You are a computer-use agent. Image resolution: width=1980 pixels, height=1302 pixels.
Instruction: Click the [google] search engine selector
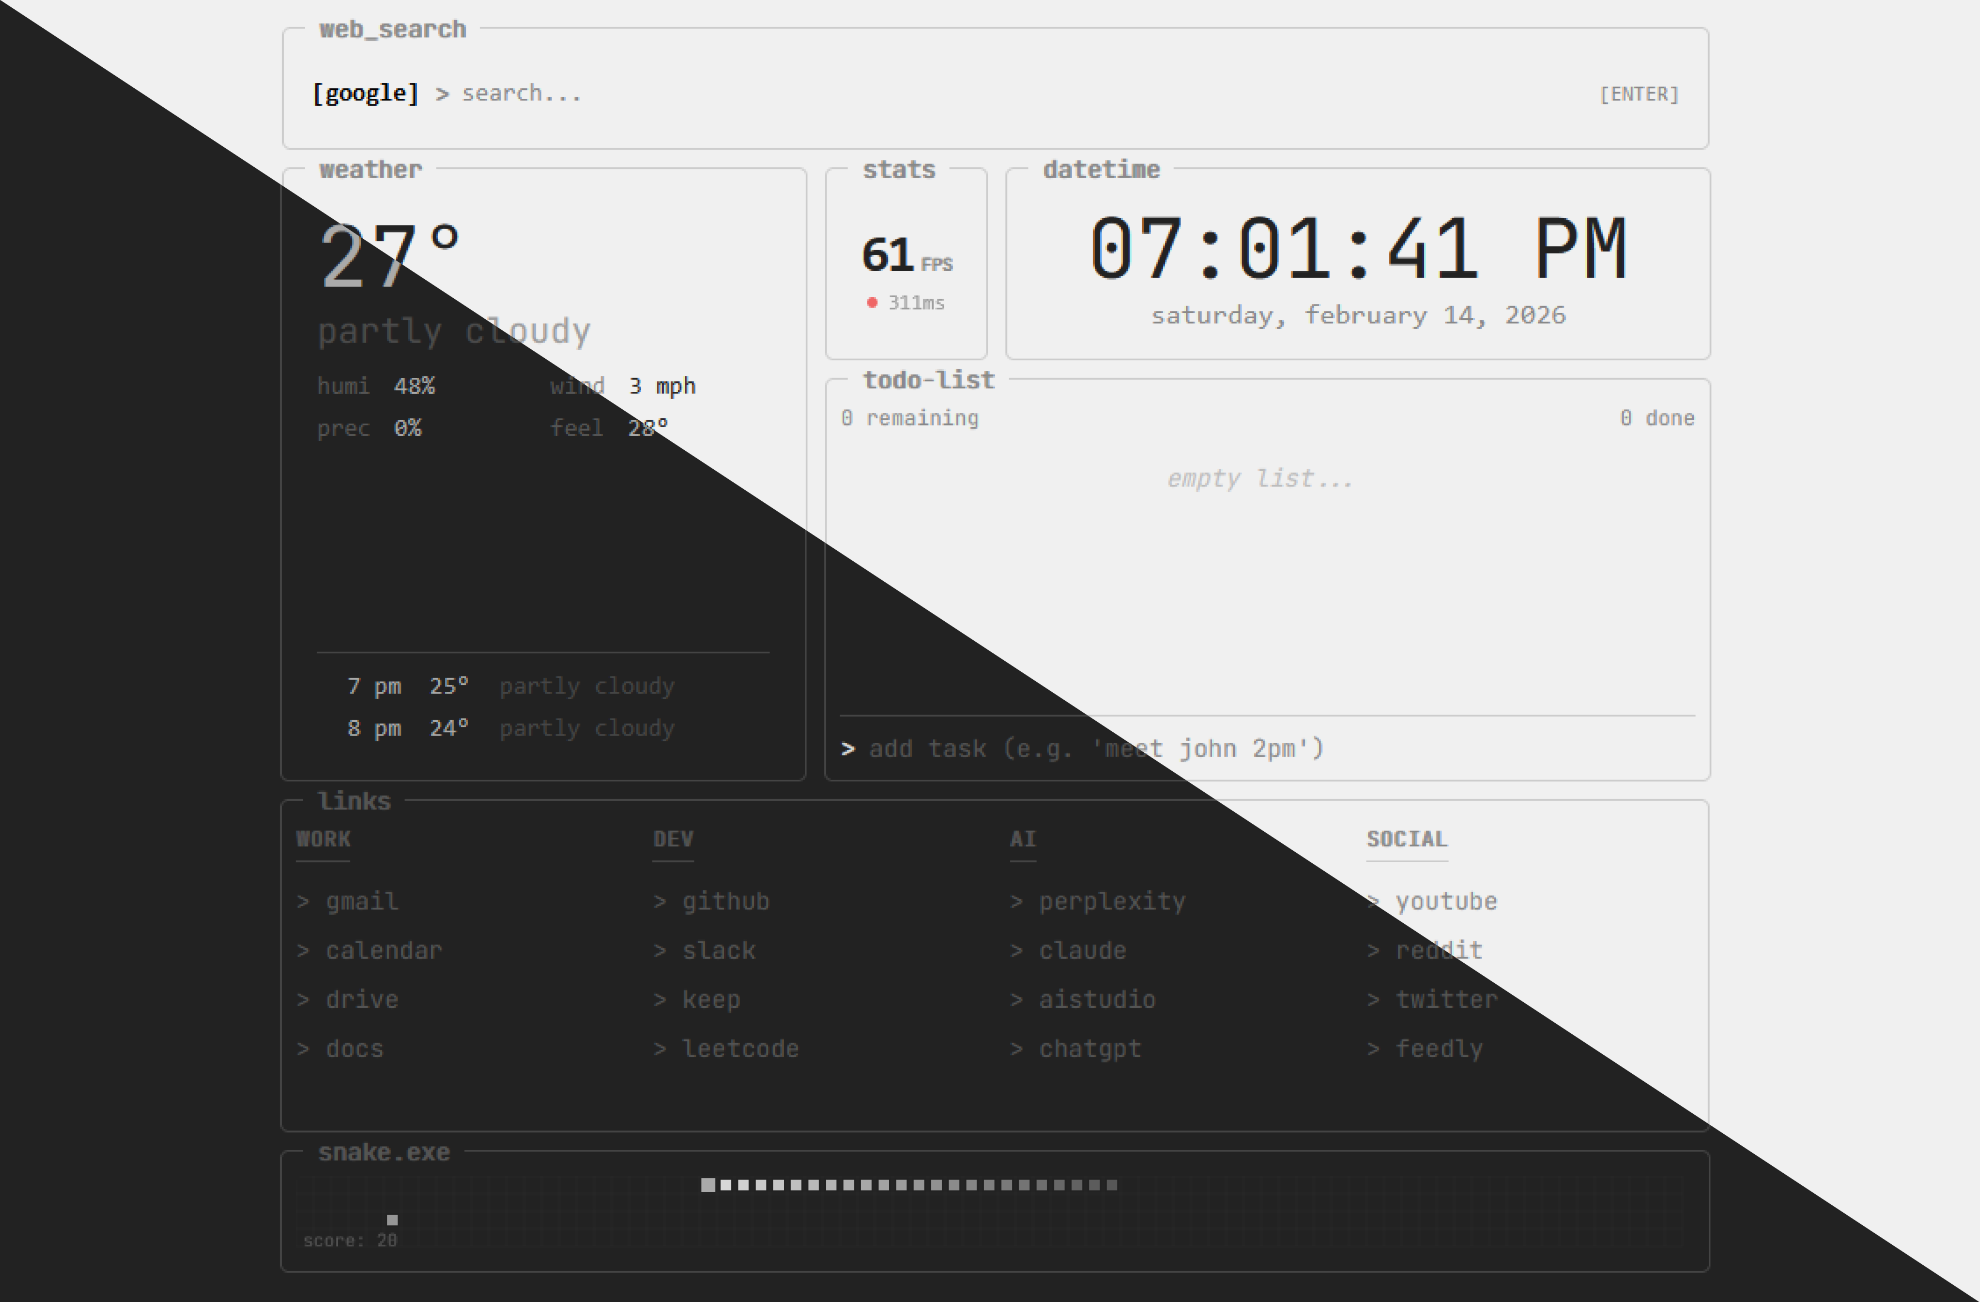(x=365, y=93)
